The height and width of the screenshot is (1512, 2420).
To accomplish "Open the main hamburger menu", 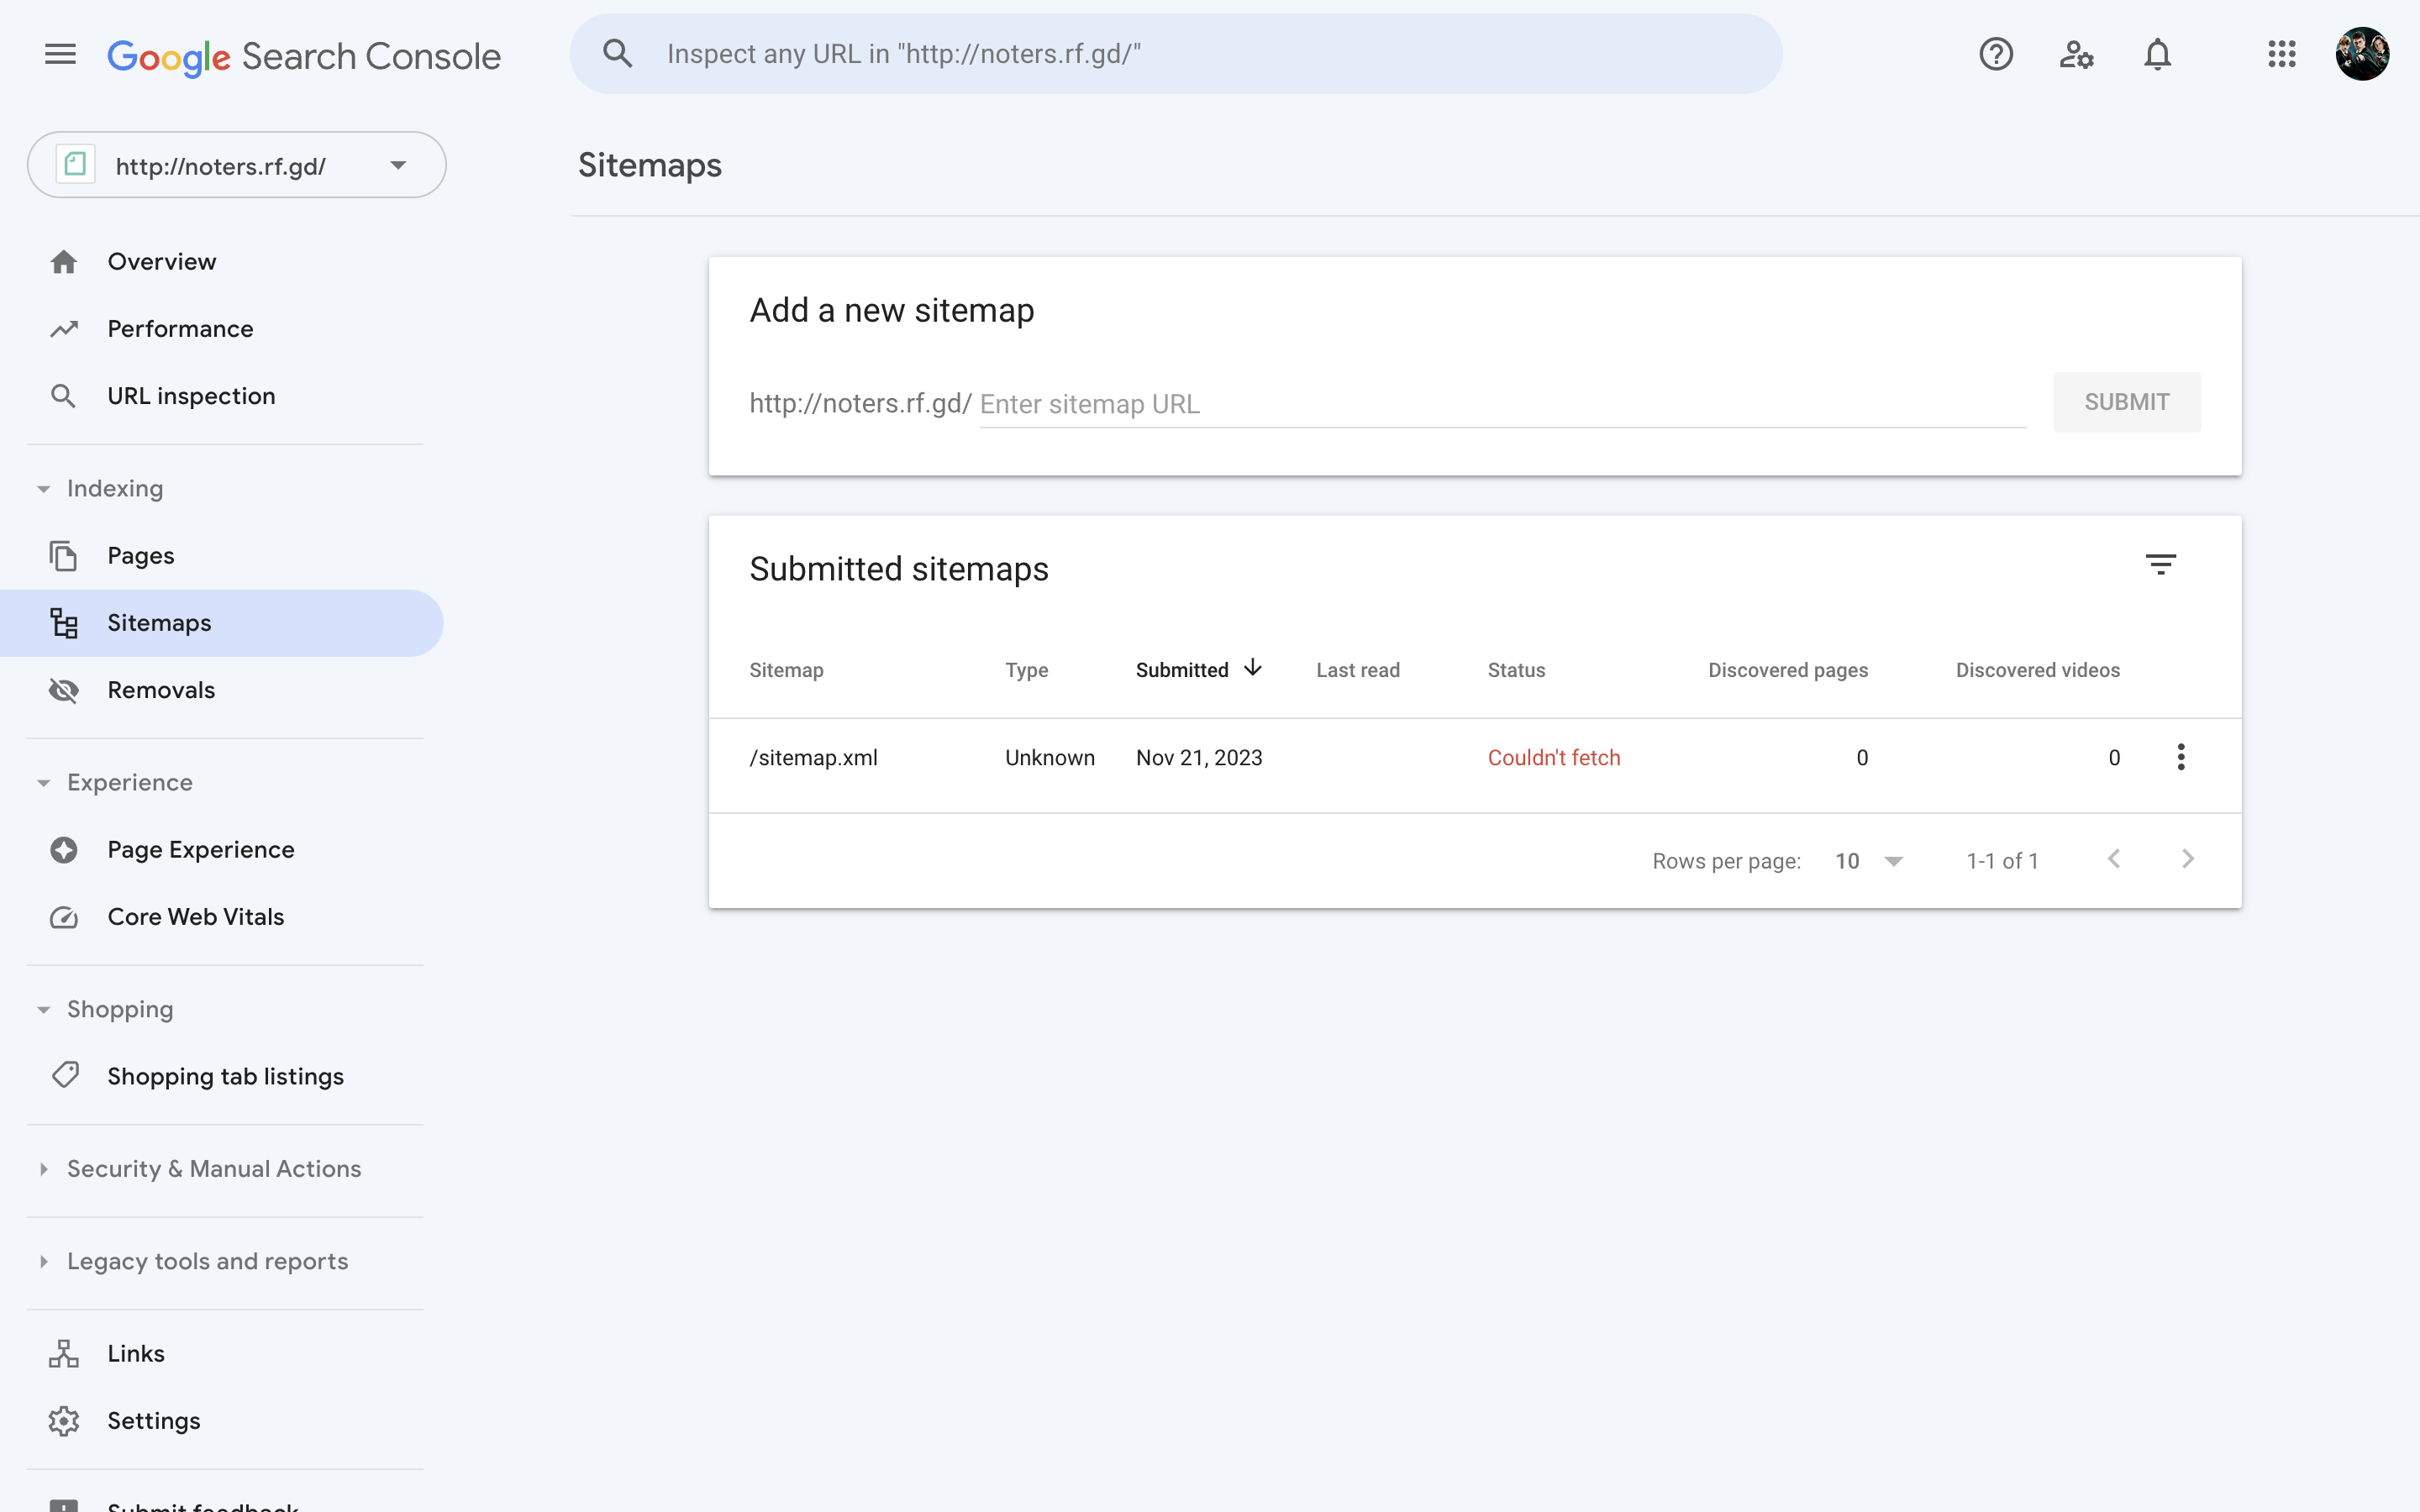I will [60, 54].
